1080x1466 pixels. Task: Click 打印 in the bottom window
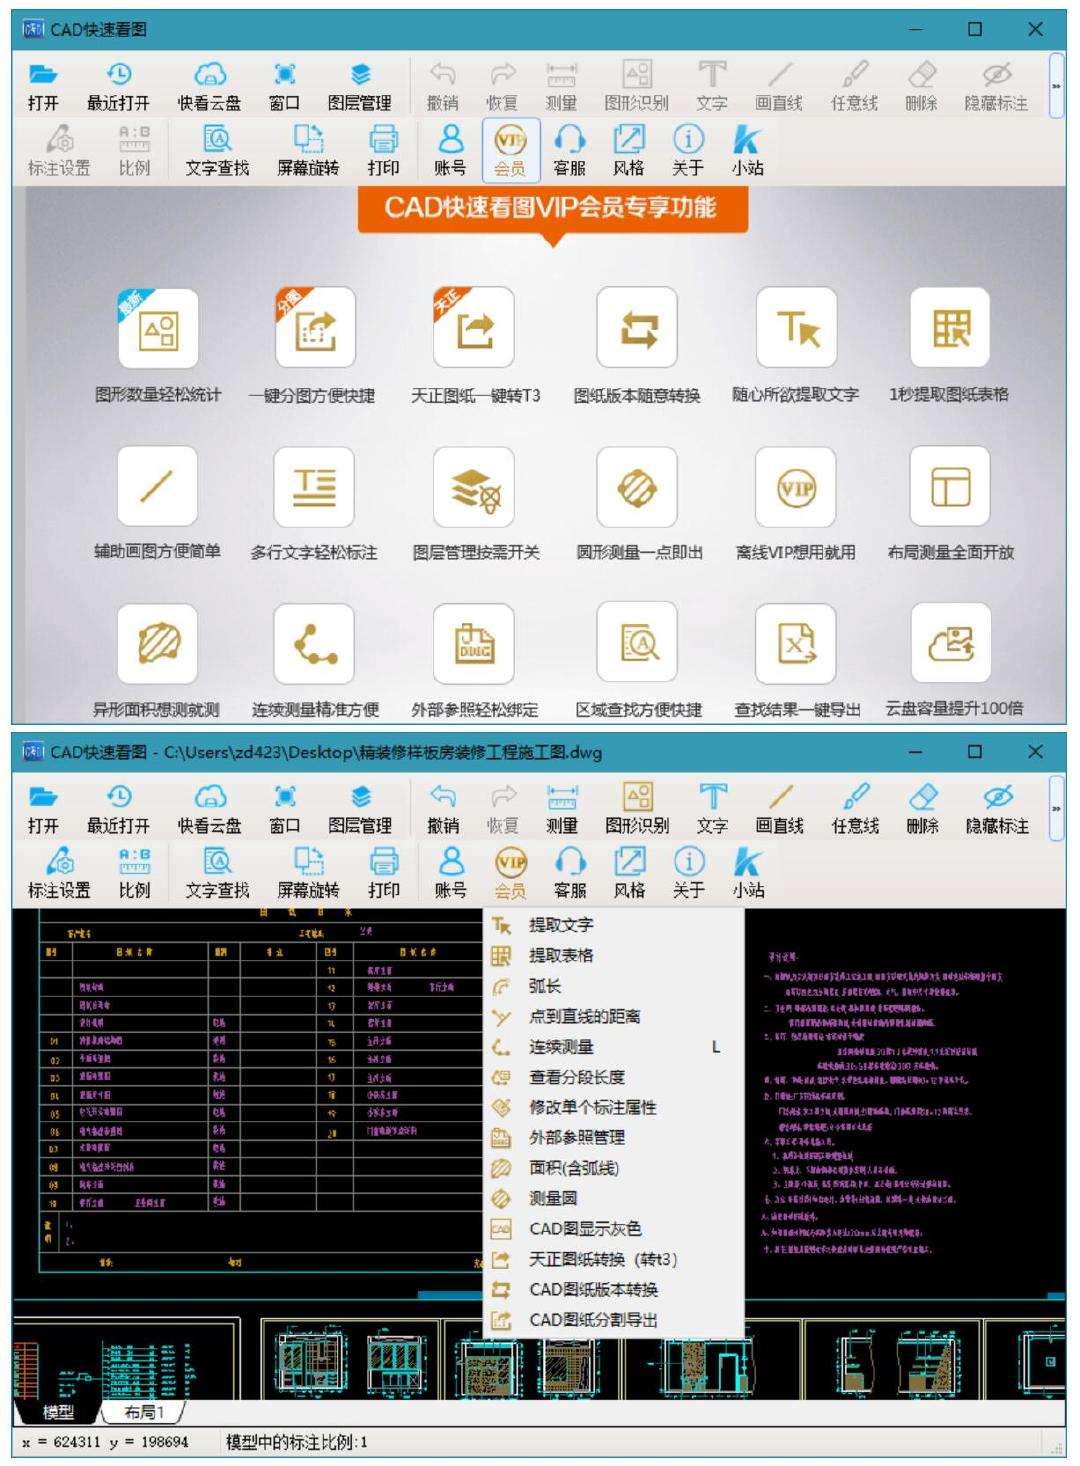pos(383,873)
